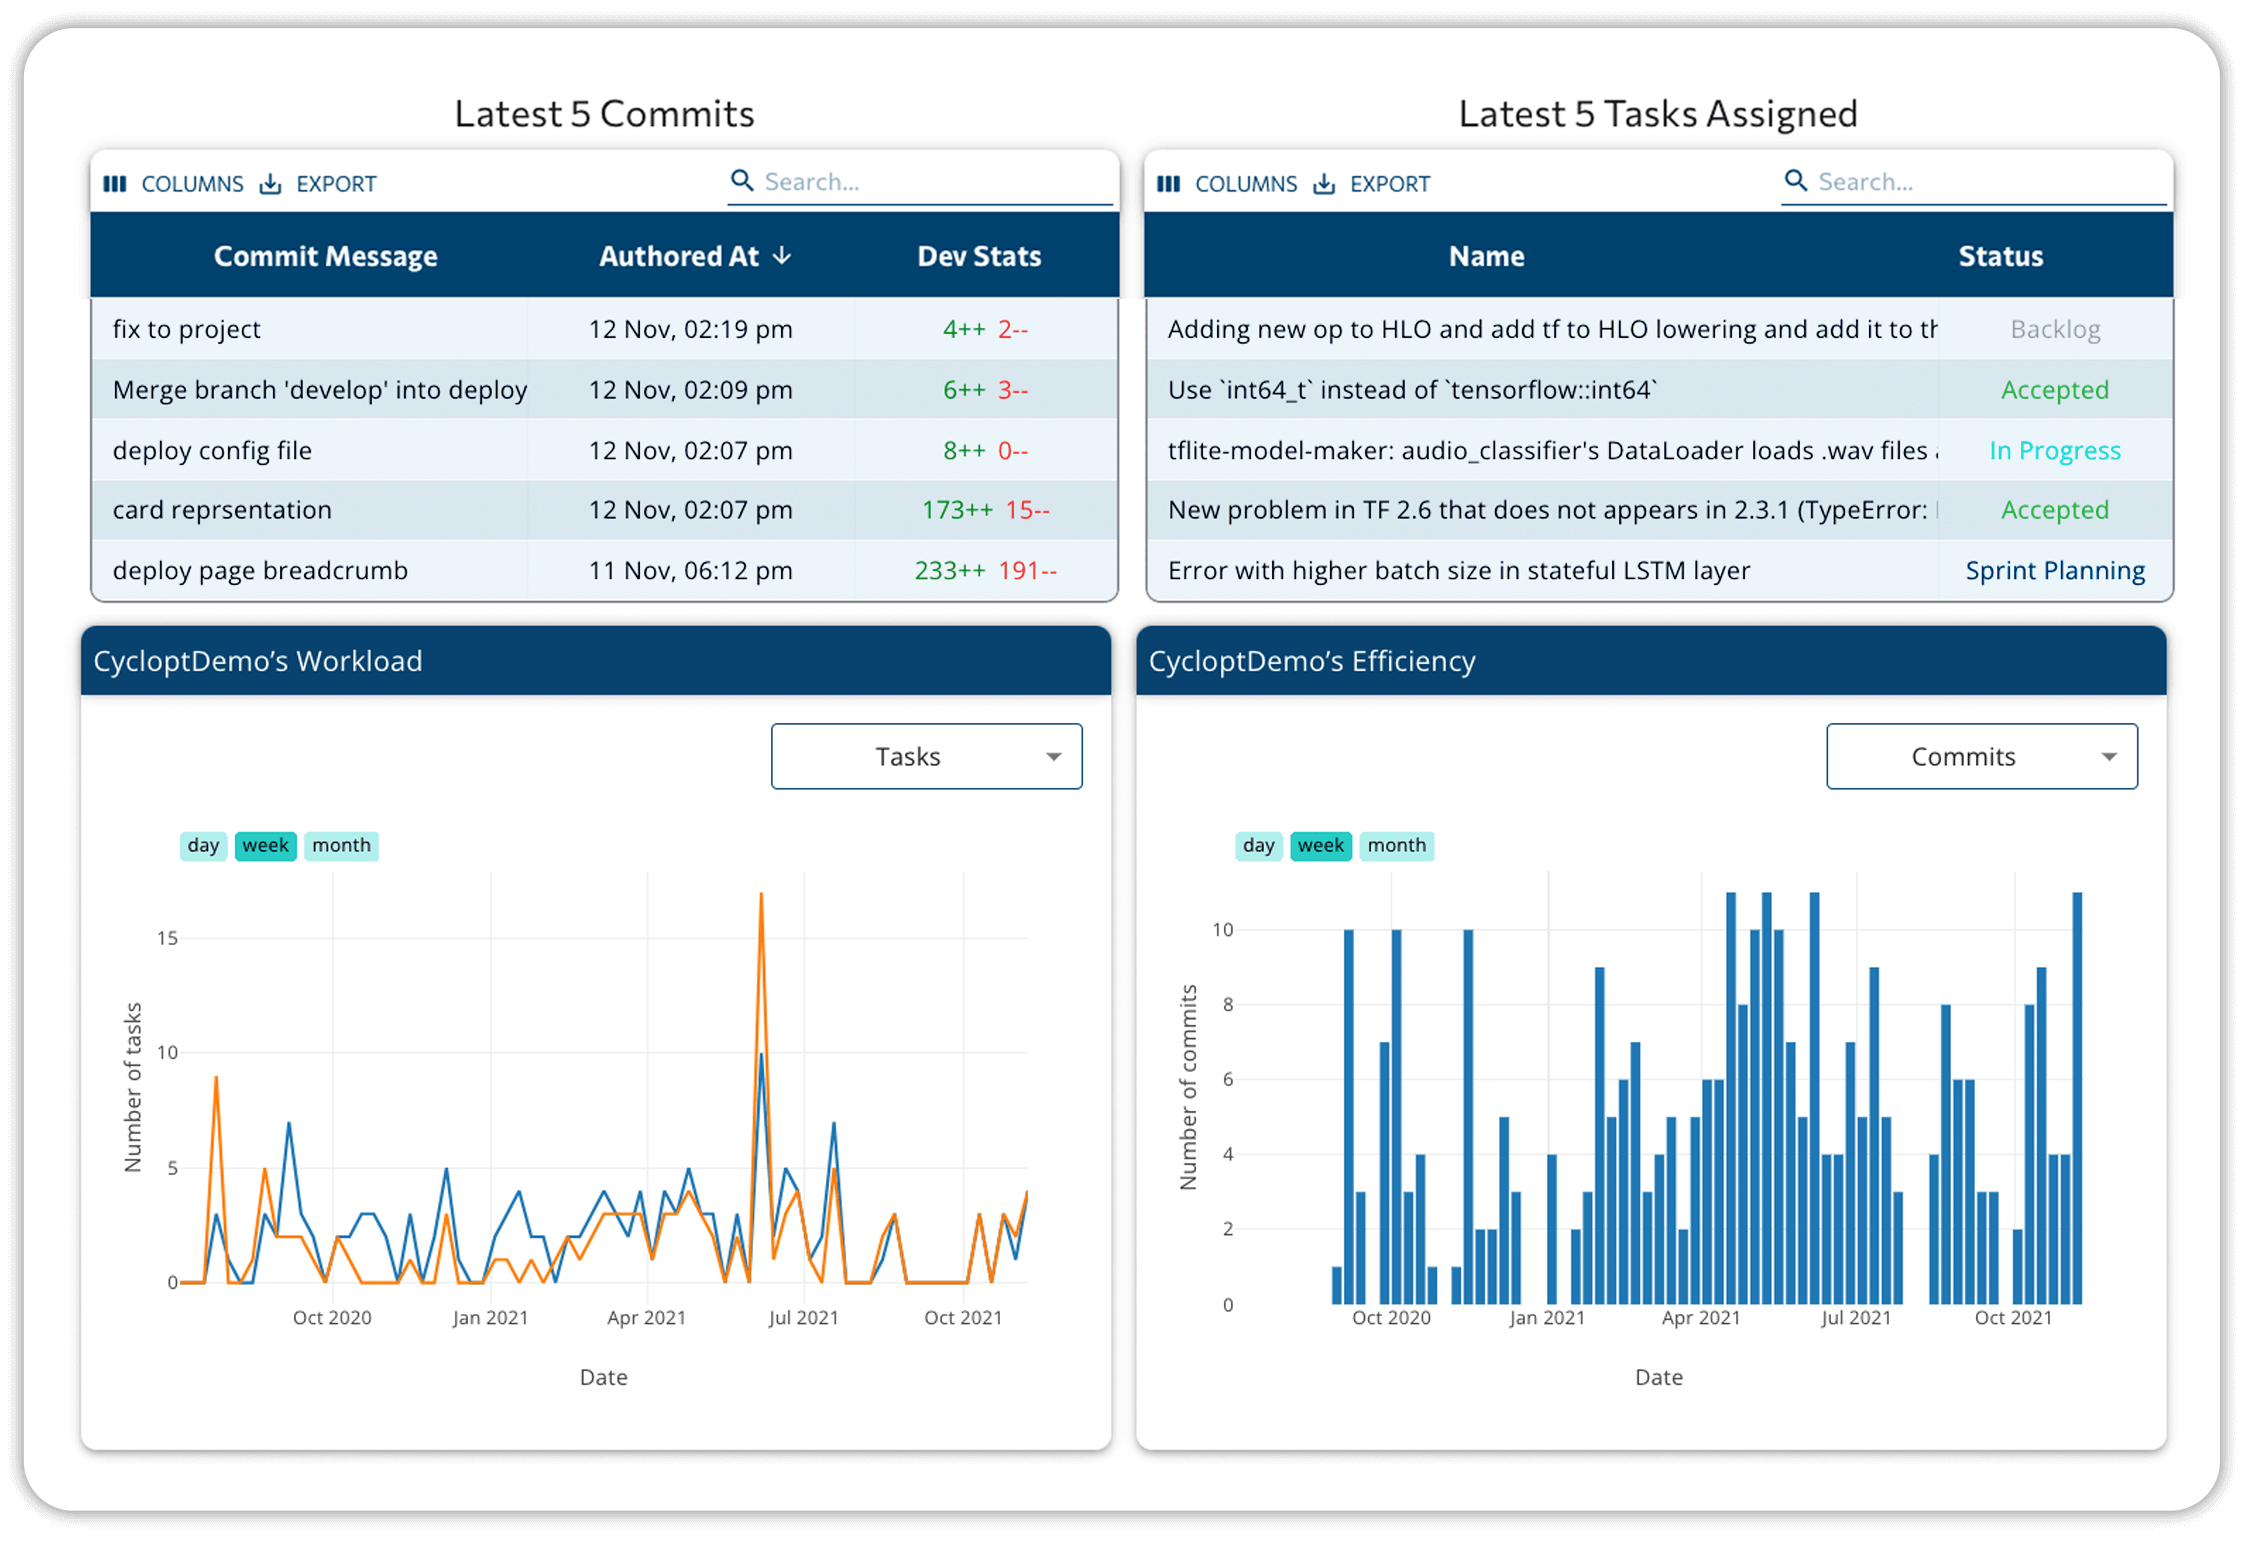This screenshot has width=2243, height=1543.
Task: Click the search magnifier in the Tasks Assigned table
Action: [1796, 181]
